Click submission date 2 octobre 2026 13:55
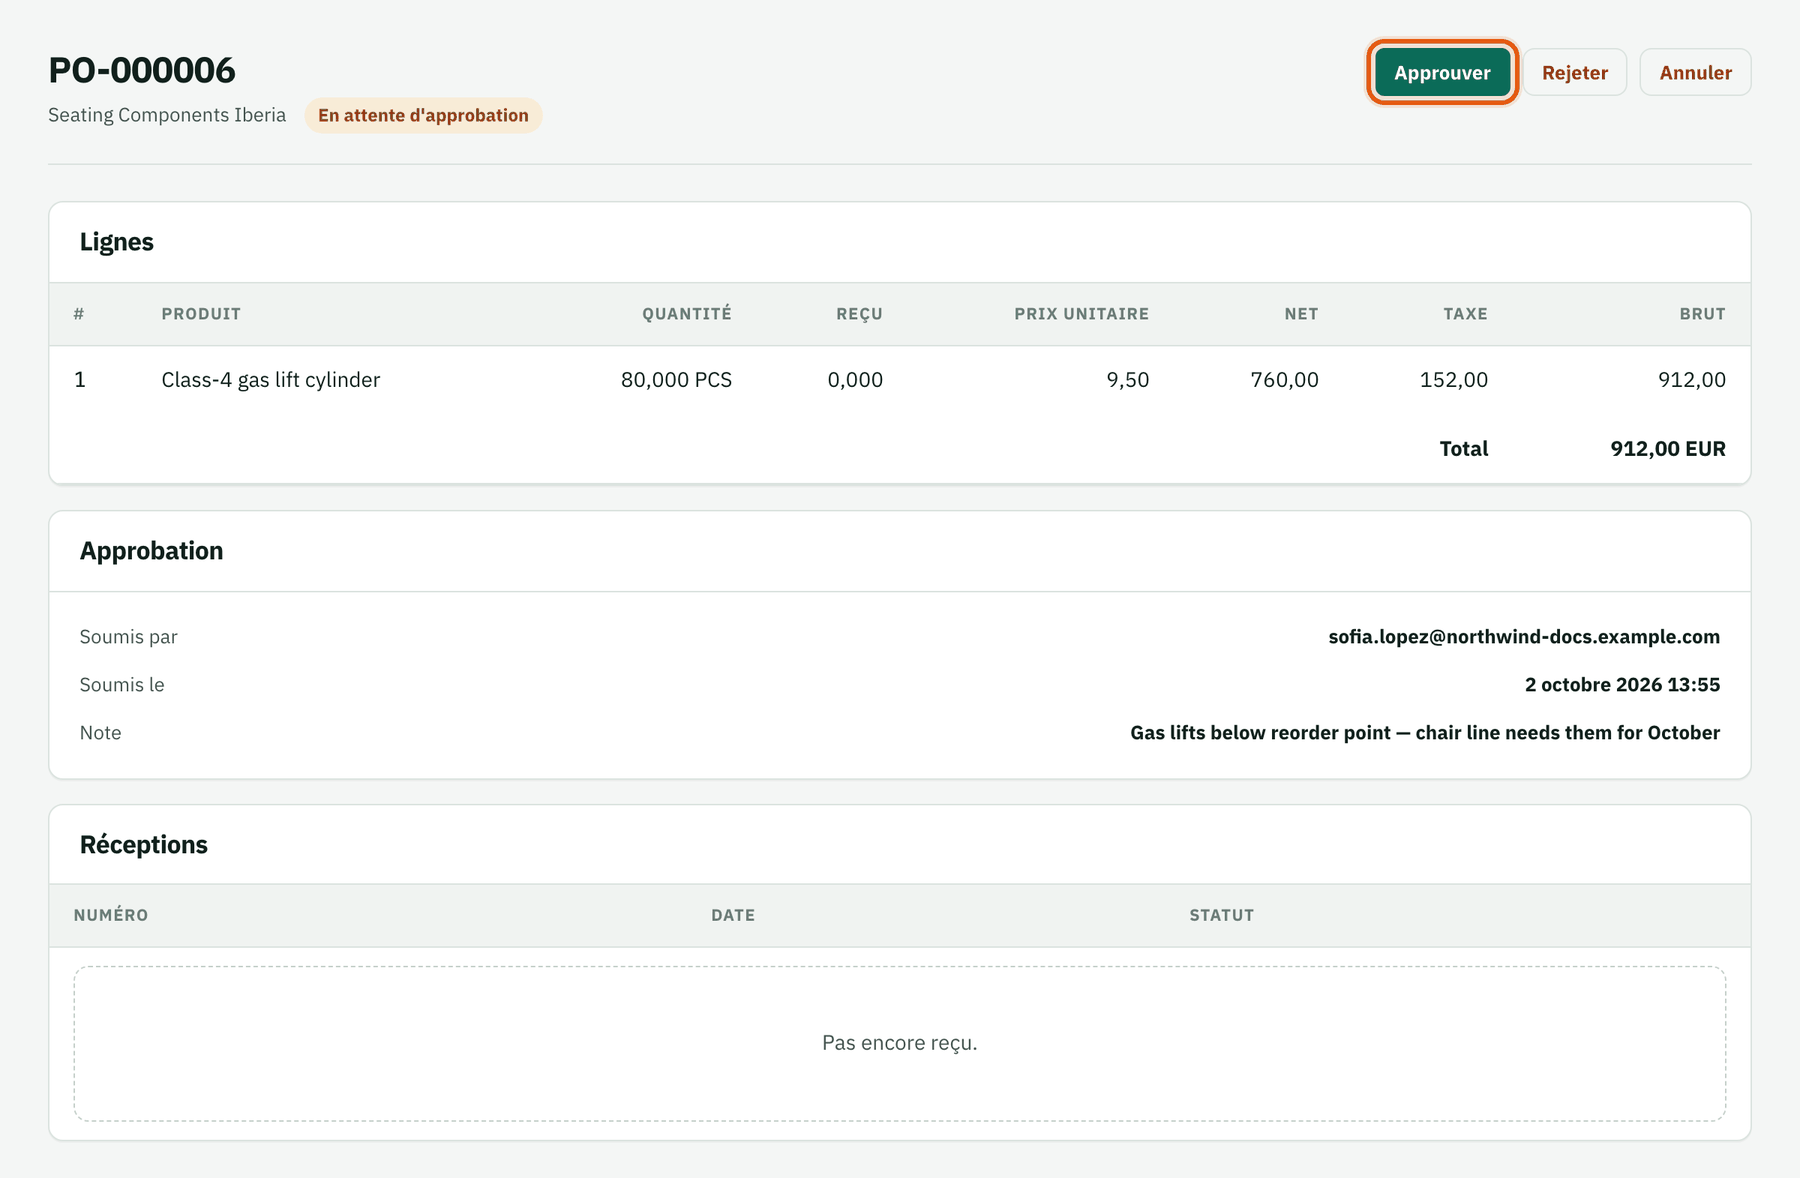This screenshot has width=1800, height=1178. pos(1622,685)
